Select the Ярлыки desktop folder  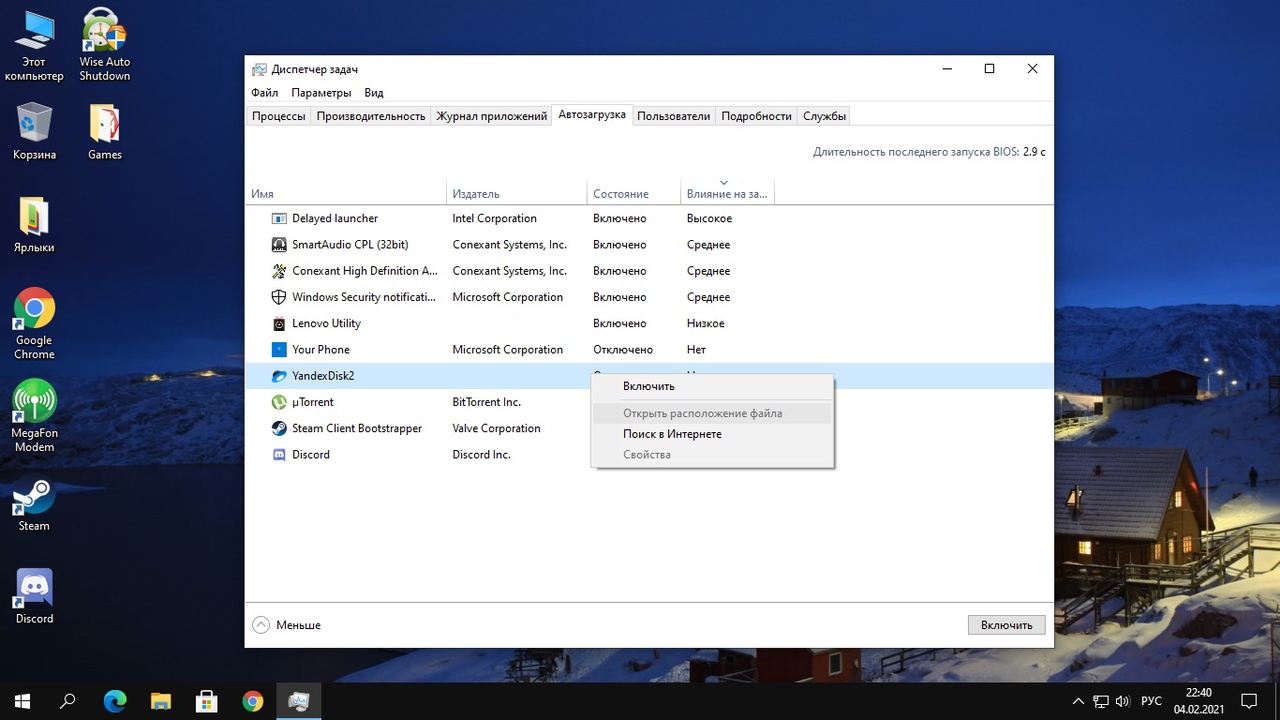pos(34,224)
